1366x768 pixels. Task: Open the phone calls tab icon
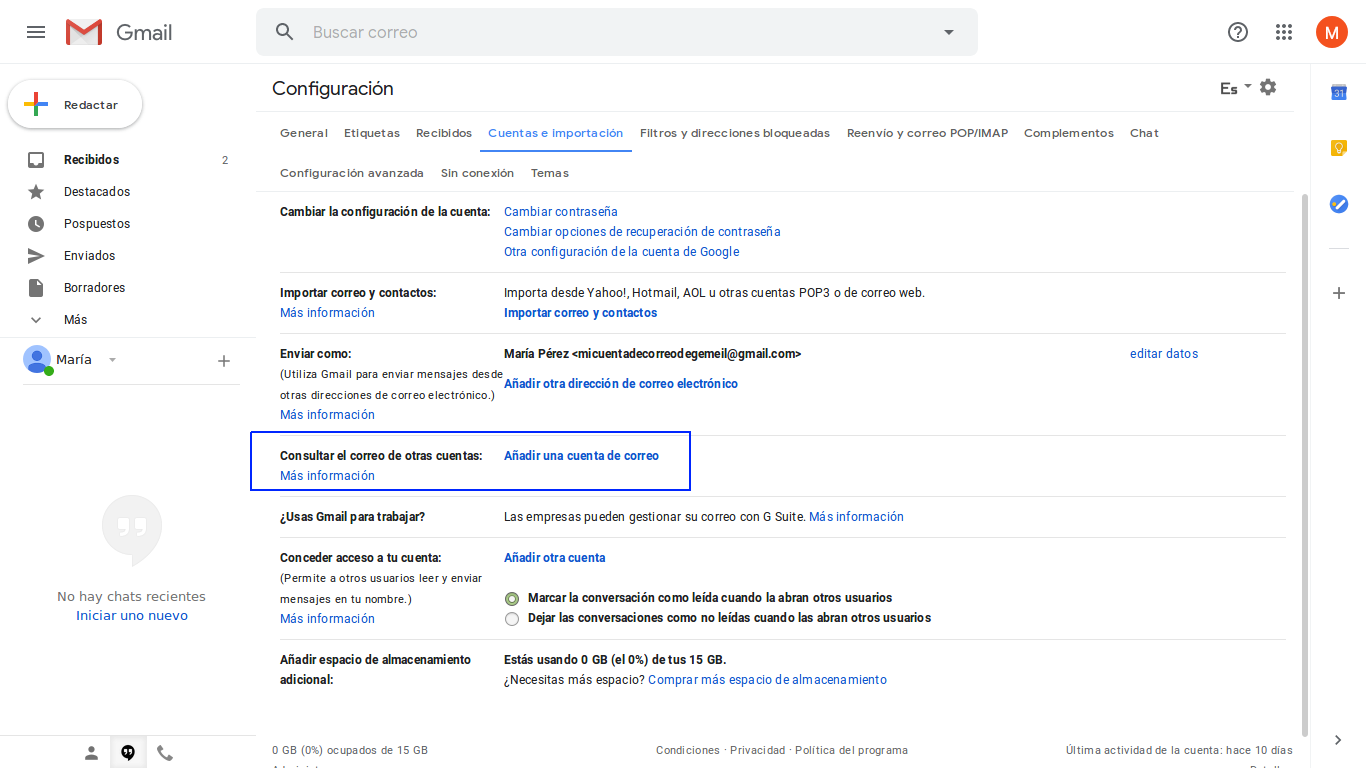(x=165, y=753)
